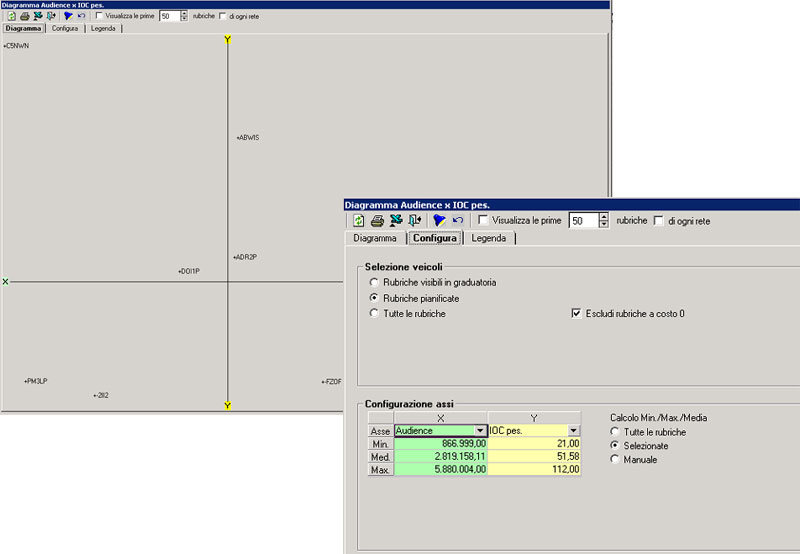Click the front window's rubriche count stepper arrows
This screenshot has width=800, height=554.
tap(603, 220)
